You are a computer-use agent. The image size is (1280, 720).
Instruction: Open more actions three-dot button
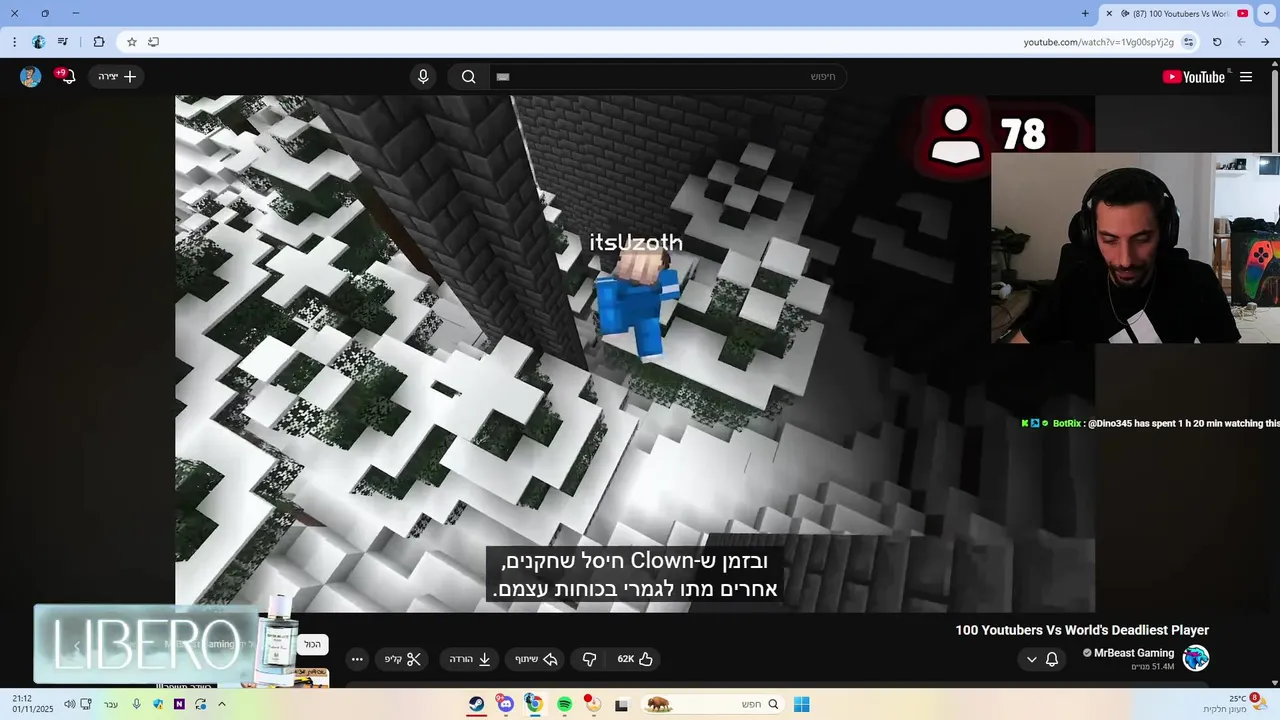357,659
